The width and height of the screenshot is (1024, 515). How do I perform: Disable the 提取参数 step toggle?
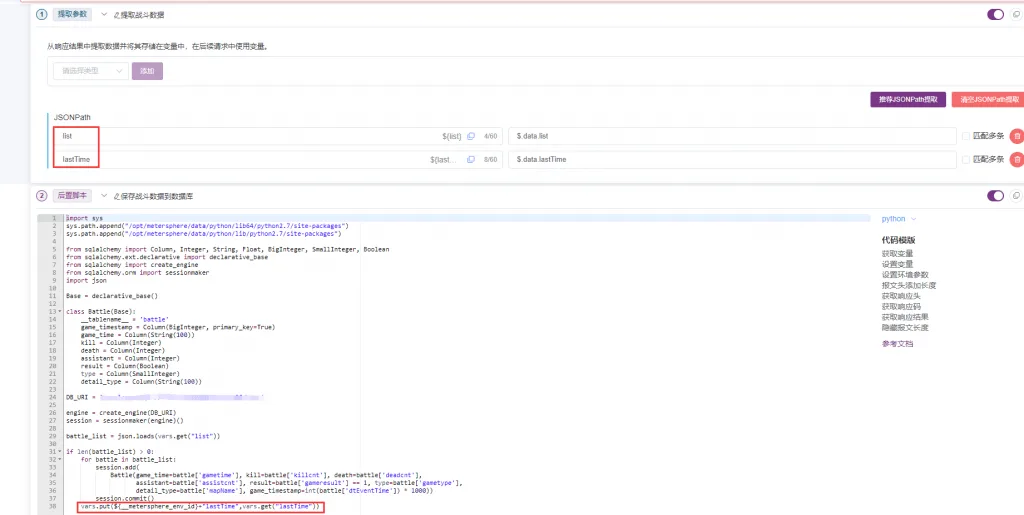click(995, 14)
